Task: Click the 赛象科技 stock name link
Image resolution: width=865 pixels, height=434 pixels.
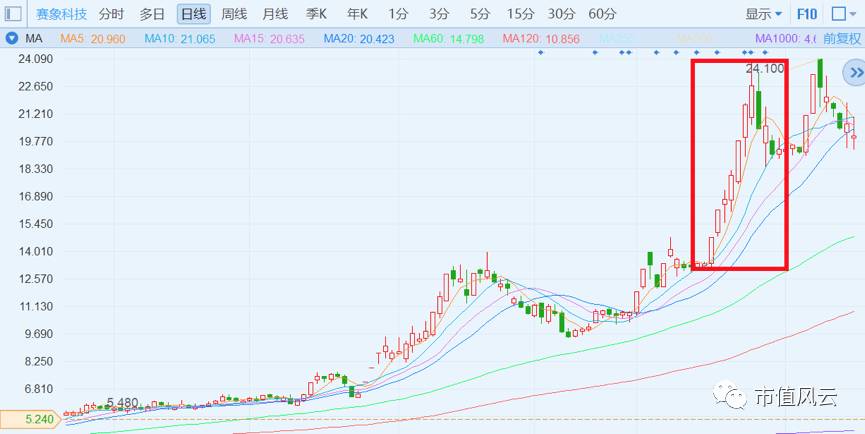Action: click(62, 14)
